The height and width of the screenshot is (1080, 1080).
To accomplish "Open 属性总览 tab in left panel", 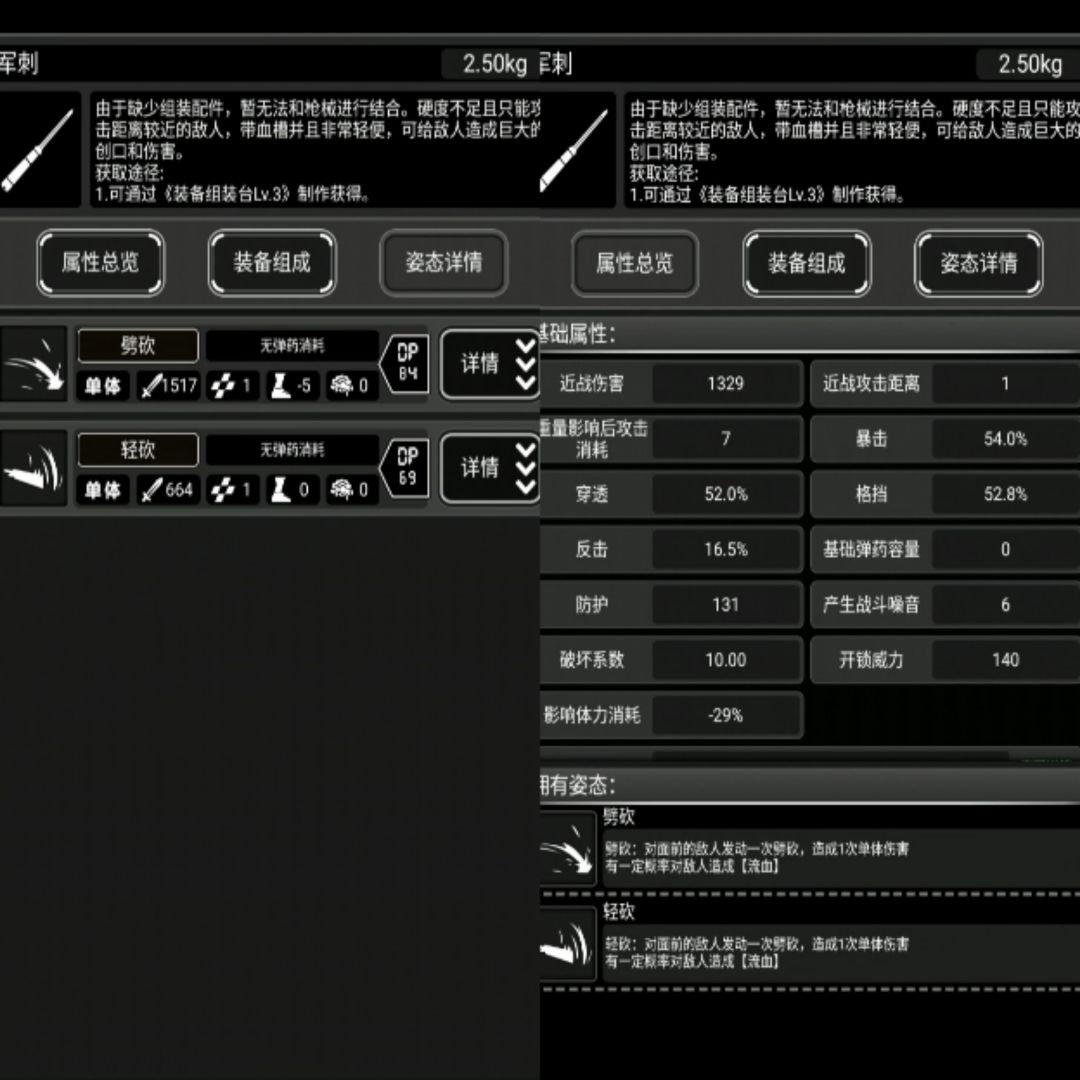I will click(101, 262).
